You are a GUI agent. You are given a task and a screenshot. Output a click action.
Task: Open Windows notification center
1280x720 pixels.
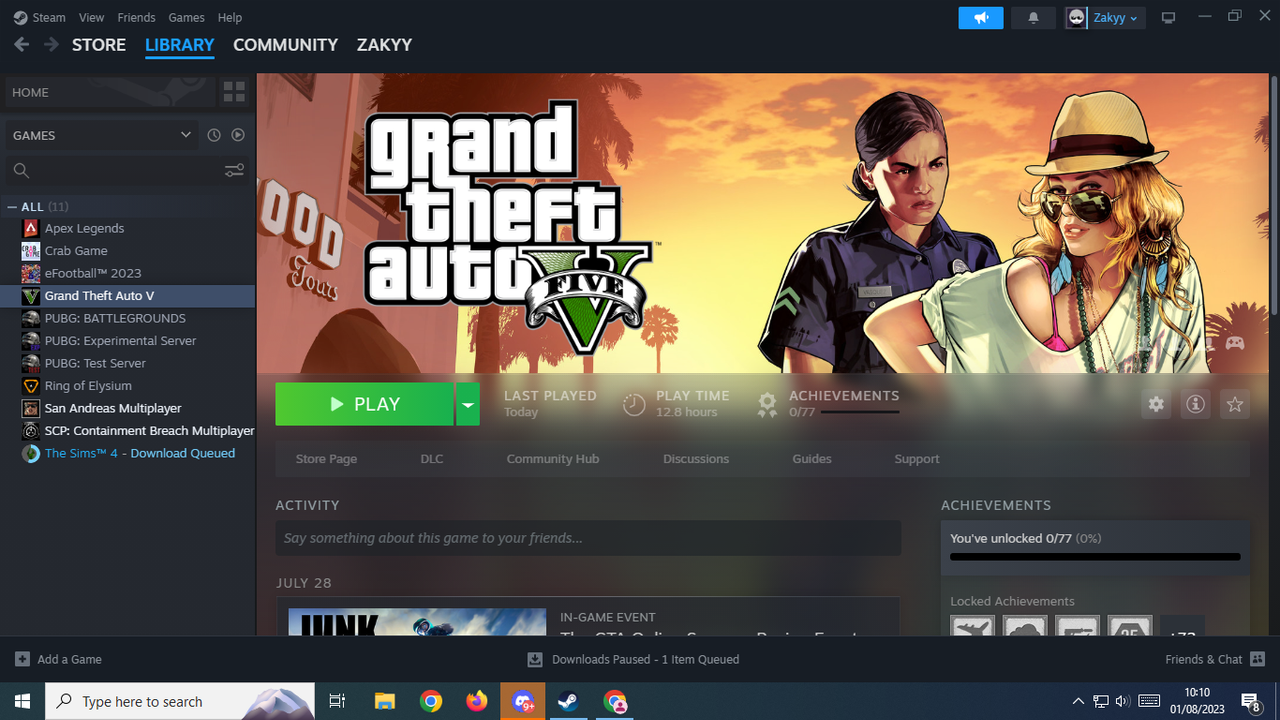coord(1250,701)
